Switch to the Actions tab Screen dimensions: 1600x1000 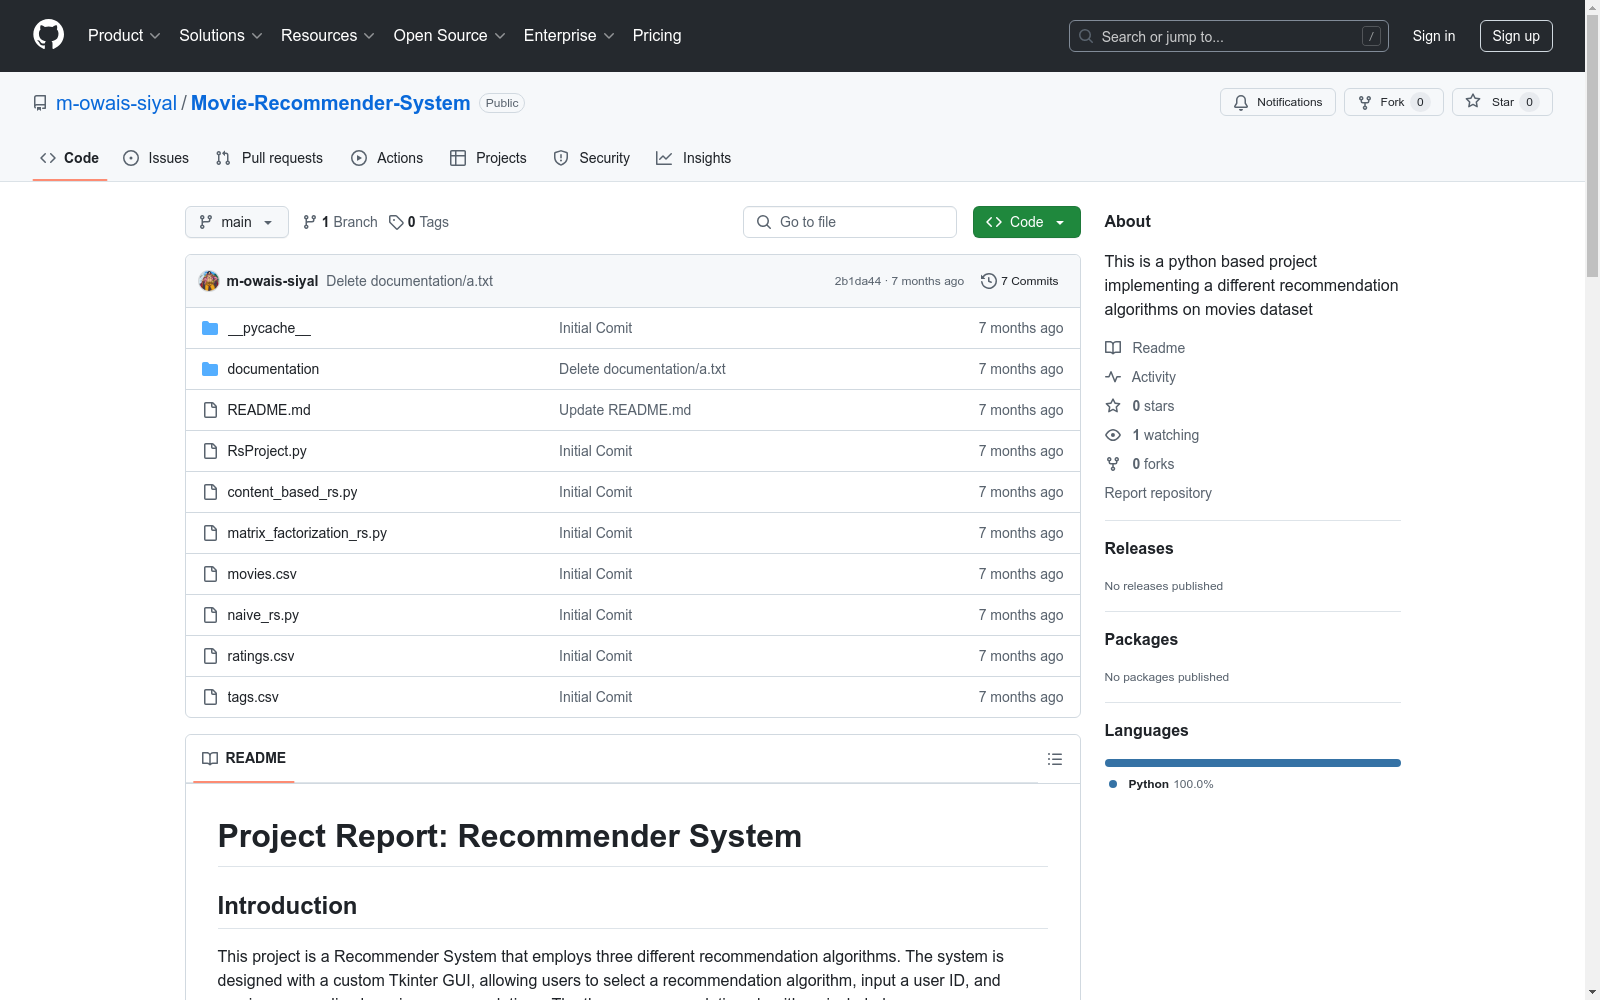point(387,158)
